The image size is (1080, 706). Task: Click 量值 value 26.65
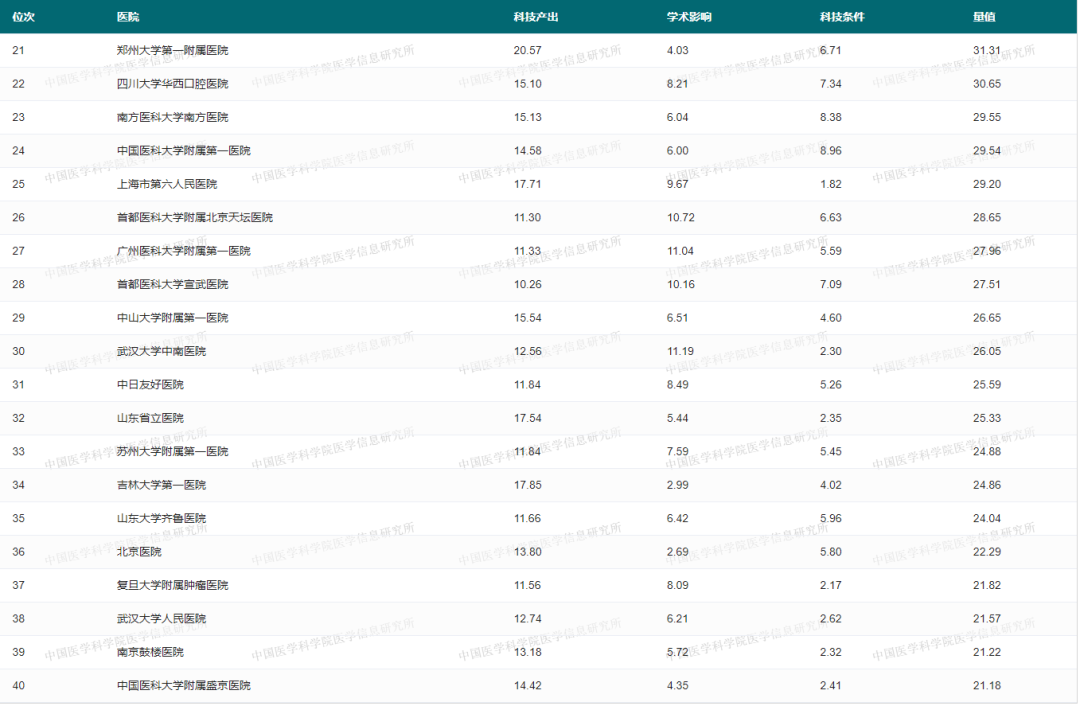pyautogui.click(x=987, y=318)
